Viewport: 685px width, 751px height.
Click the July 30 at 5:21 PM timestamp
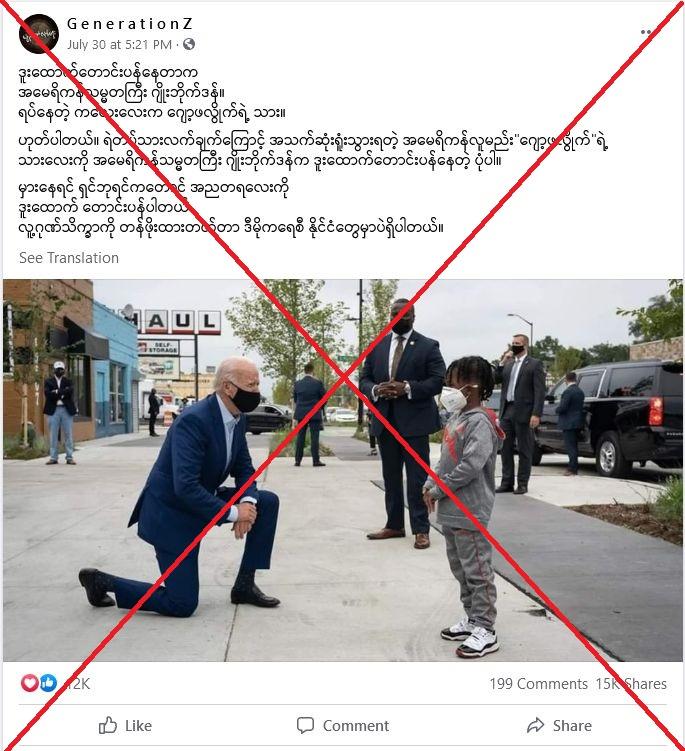pyautogui.click(x=119, y=45)
